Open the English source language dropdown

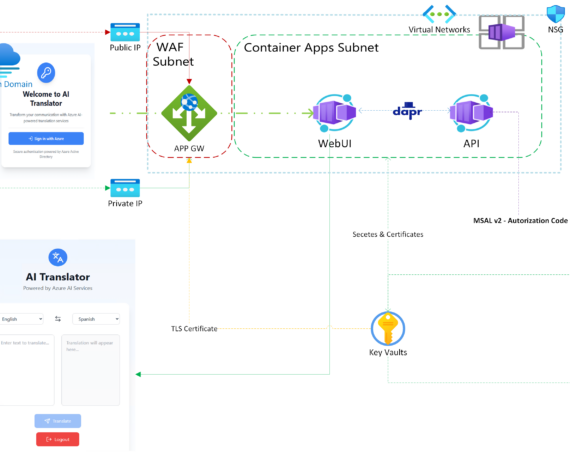[x=21, y=319]
